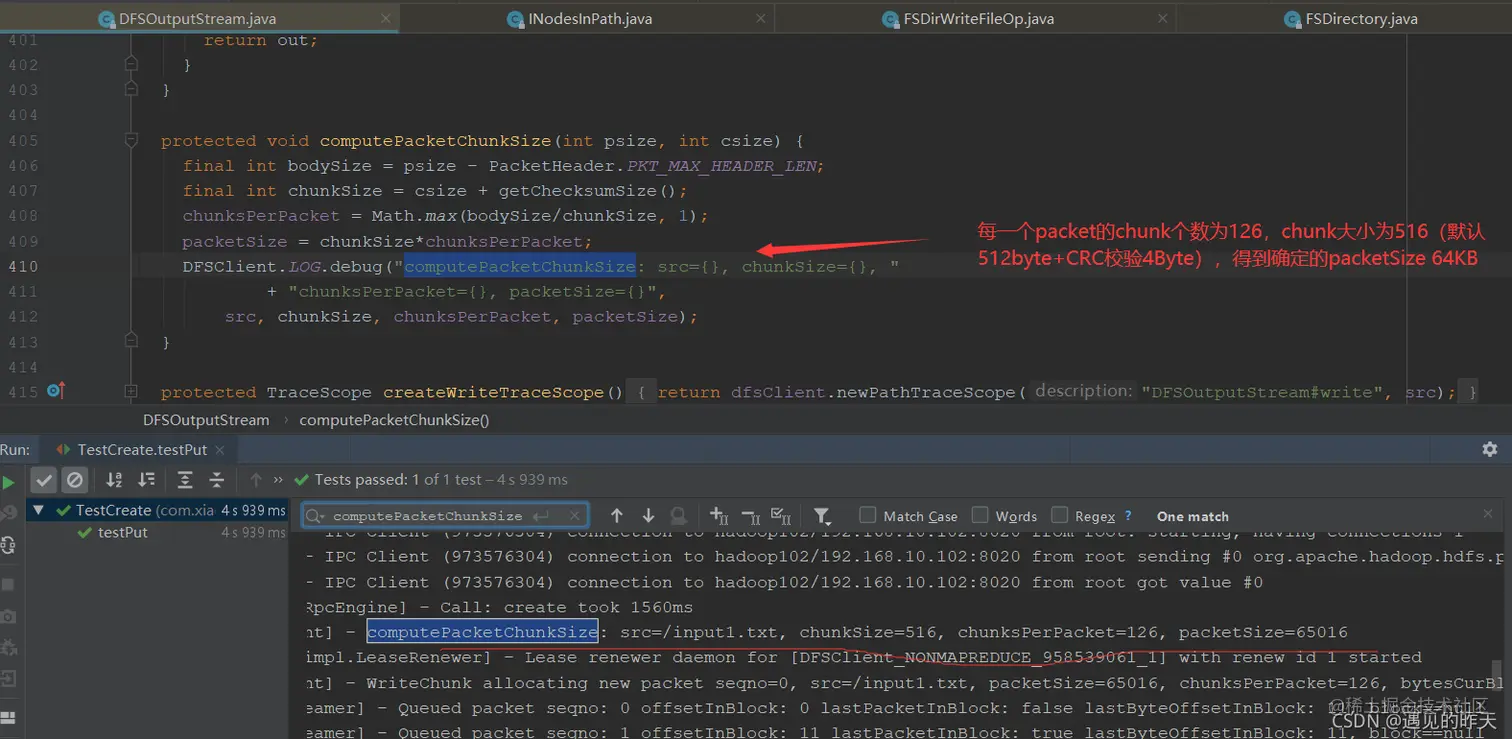Enable the Words checkbox
This screenshot has width=1512, height=739.
980,515
